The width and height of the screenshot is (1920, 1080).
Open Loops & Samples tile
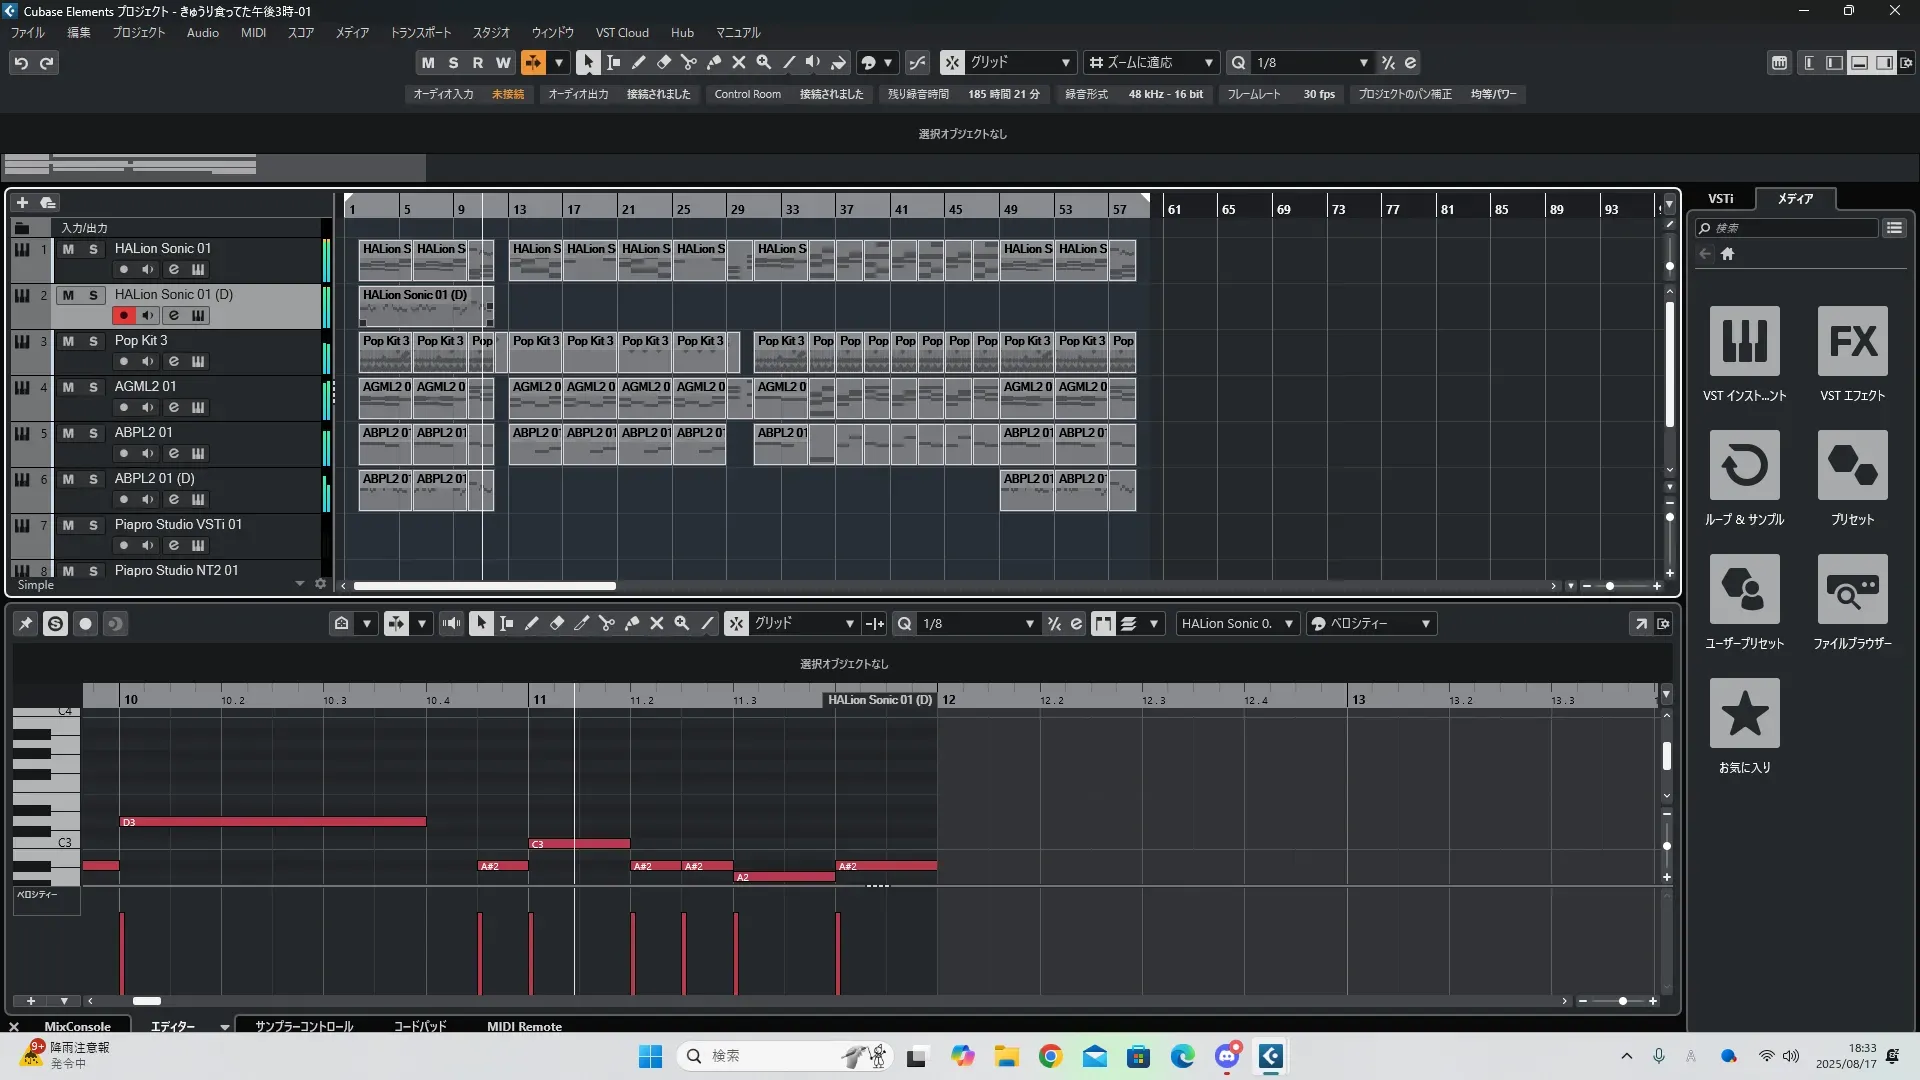click(x=1744, y=465)
